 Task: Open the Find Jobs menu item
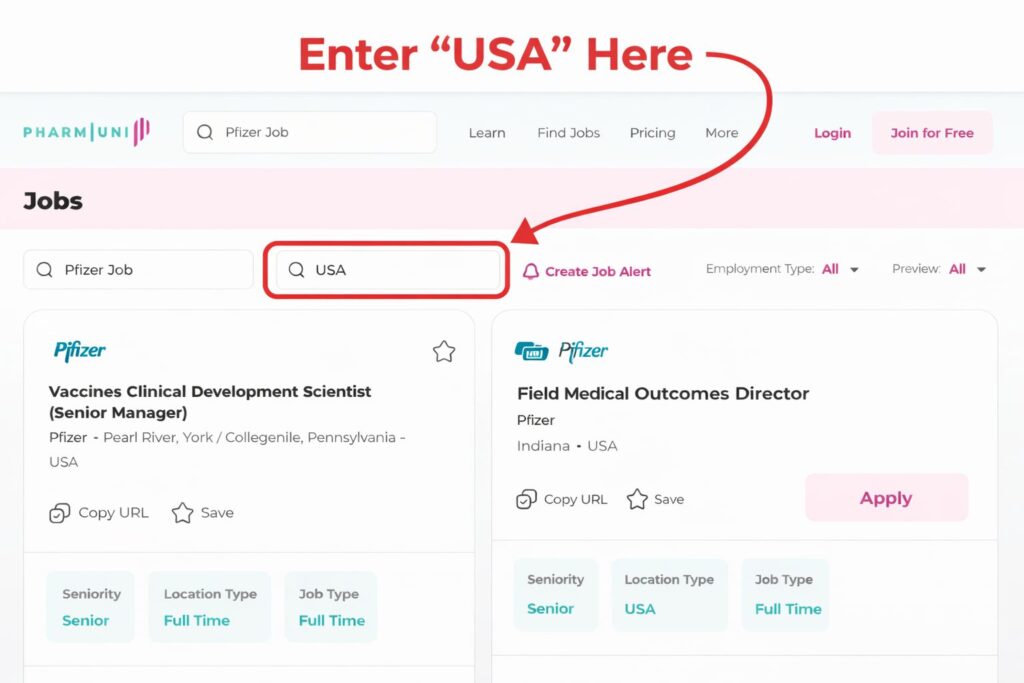[x=568, y=133]
